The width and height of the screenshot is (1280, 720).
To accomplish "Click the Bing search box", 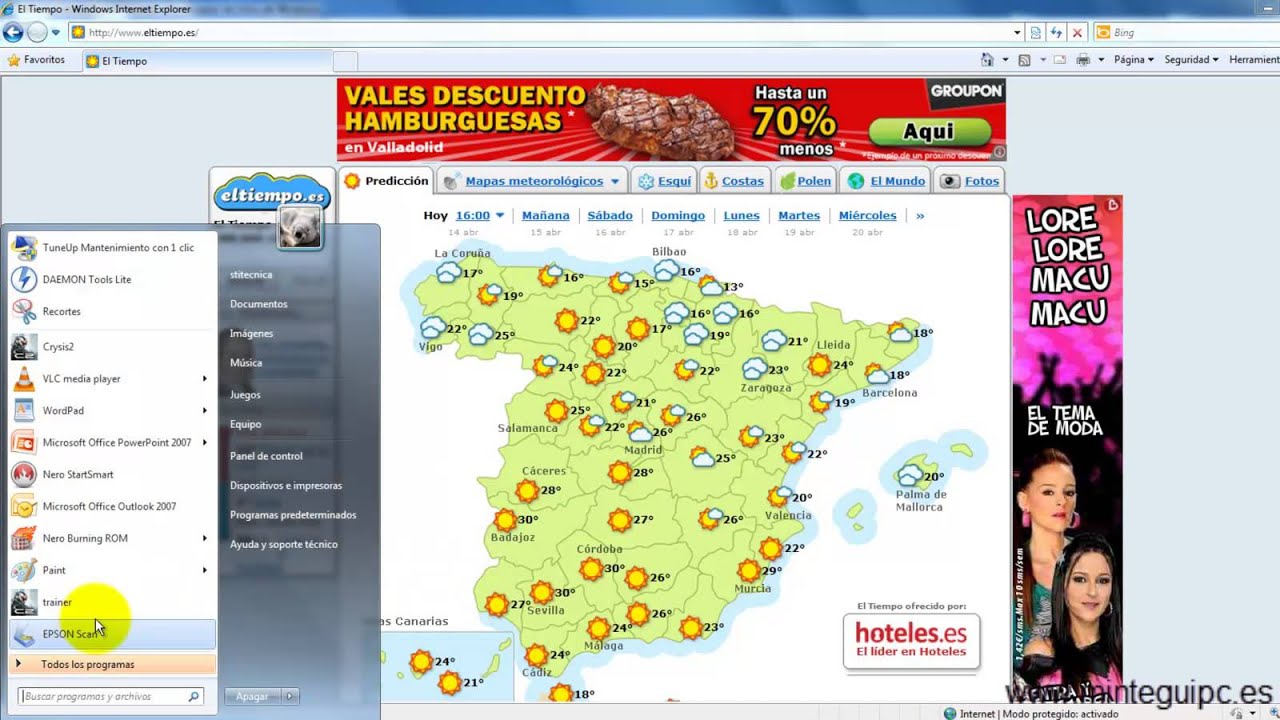I will point(1187,32).
